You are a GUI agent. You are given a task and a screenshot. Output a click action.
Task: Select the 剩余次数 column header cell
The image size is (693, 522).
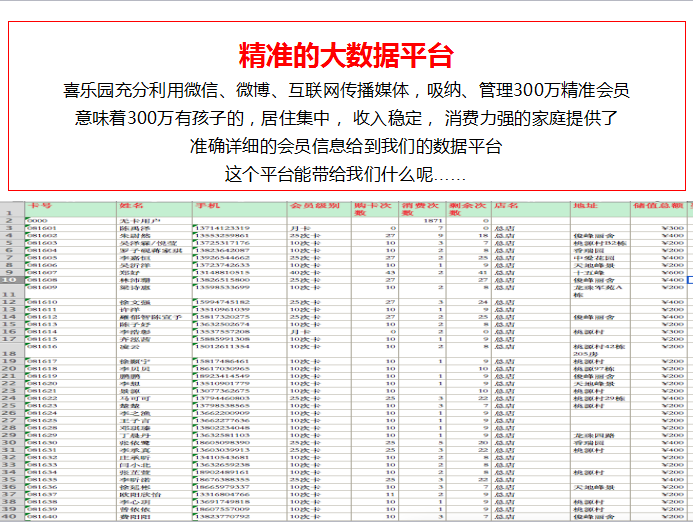click(x=469, y=209)
